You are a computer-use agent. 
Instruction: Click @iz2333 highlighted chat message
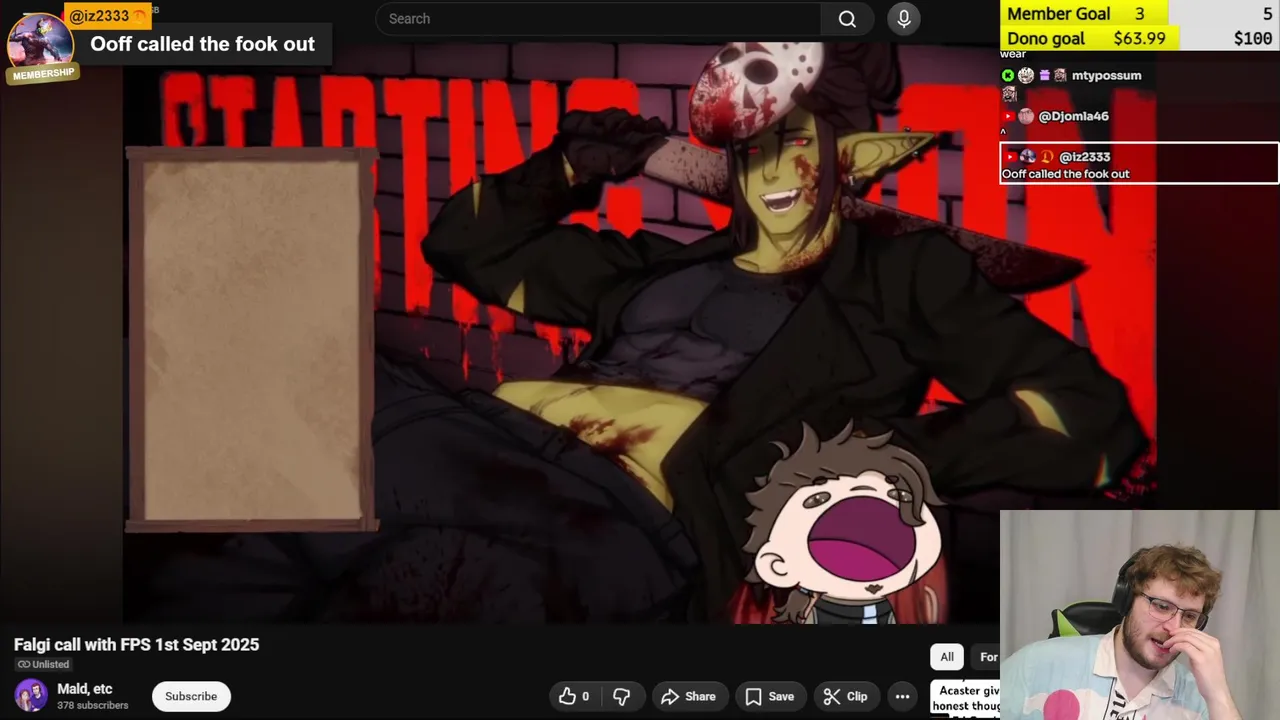click(1139, 164)
